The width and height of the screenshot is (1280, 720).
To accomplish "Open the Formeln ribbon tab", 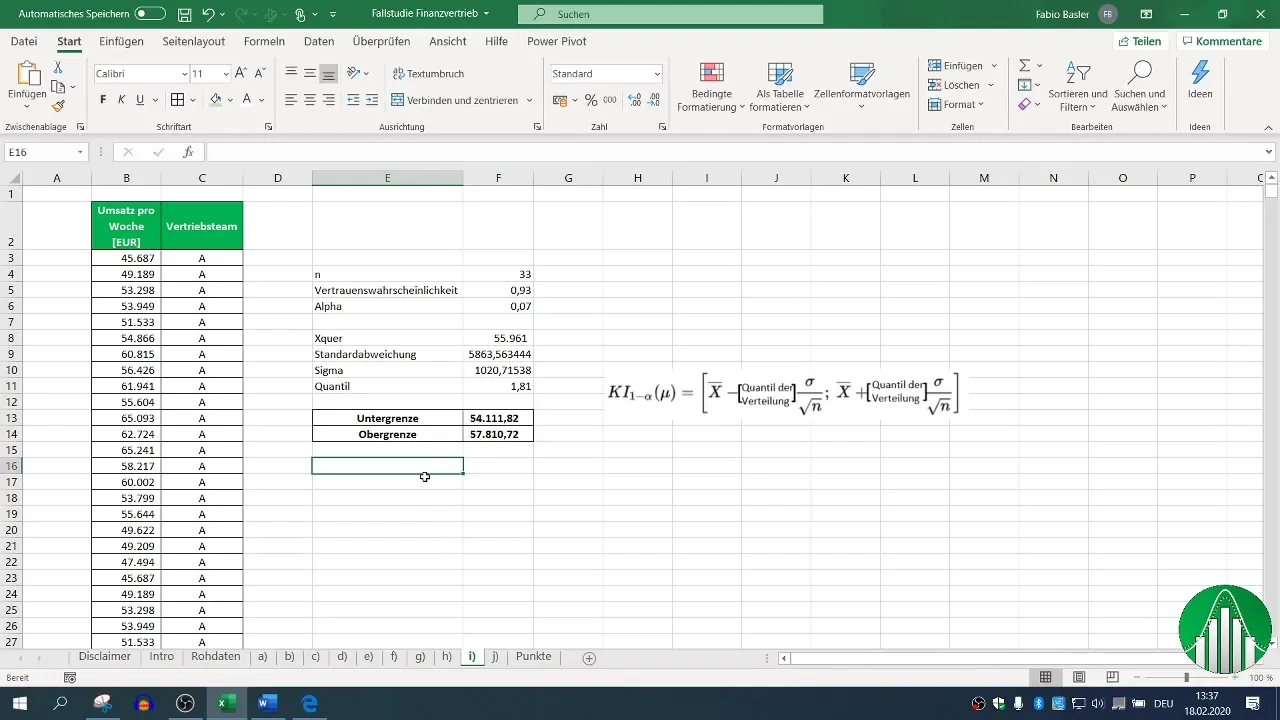I will click(x=264, y=41).
